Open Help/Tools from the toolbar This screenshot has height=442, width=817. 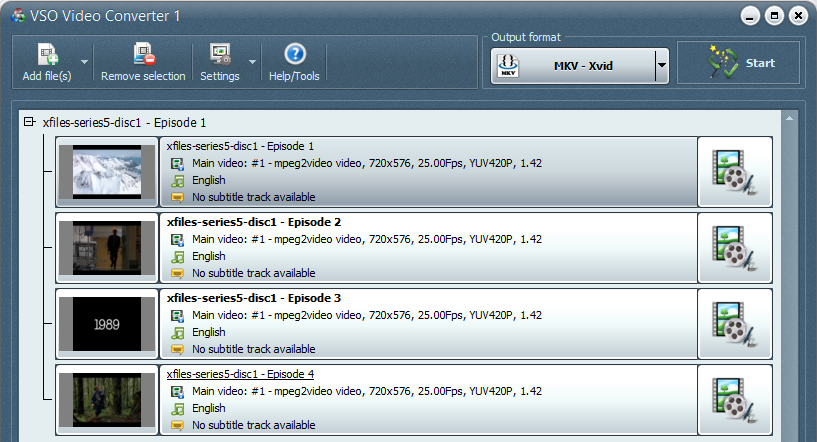tap(294, 54)
